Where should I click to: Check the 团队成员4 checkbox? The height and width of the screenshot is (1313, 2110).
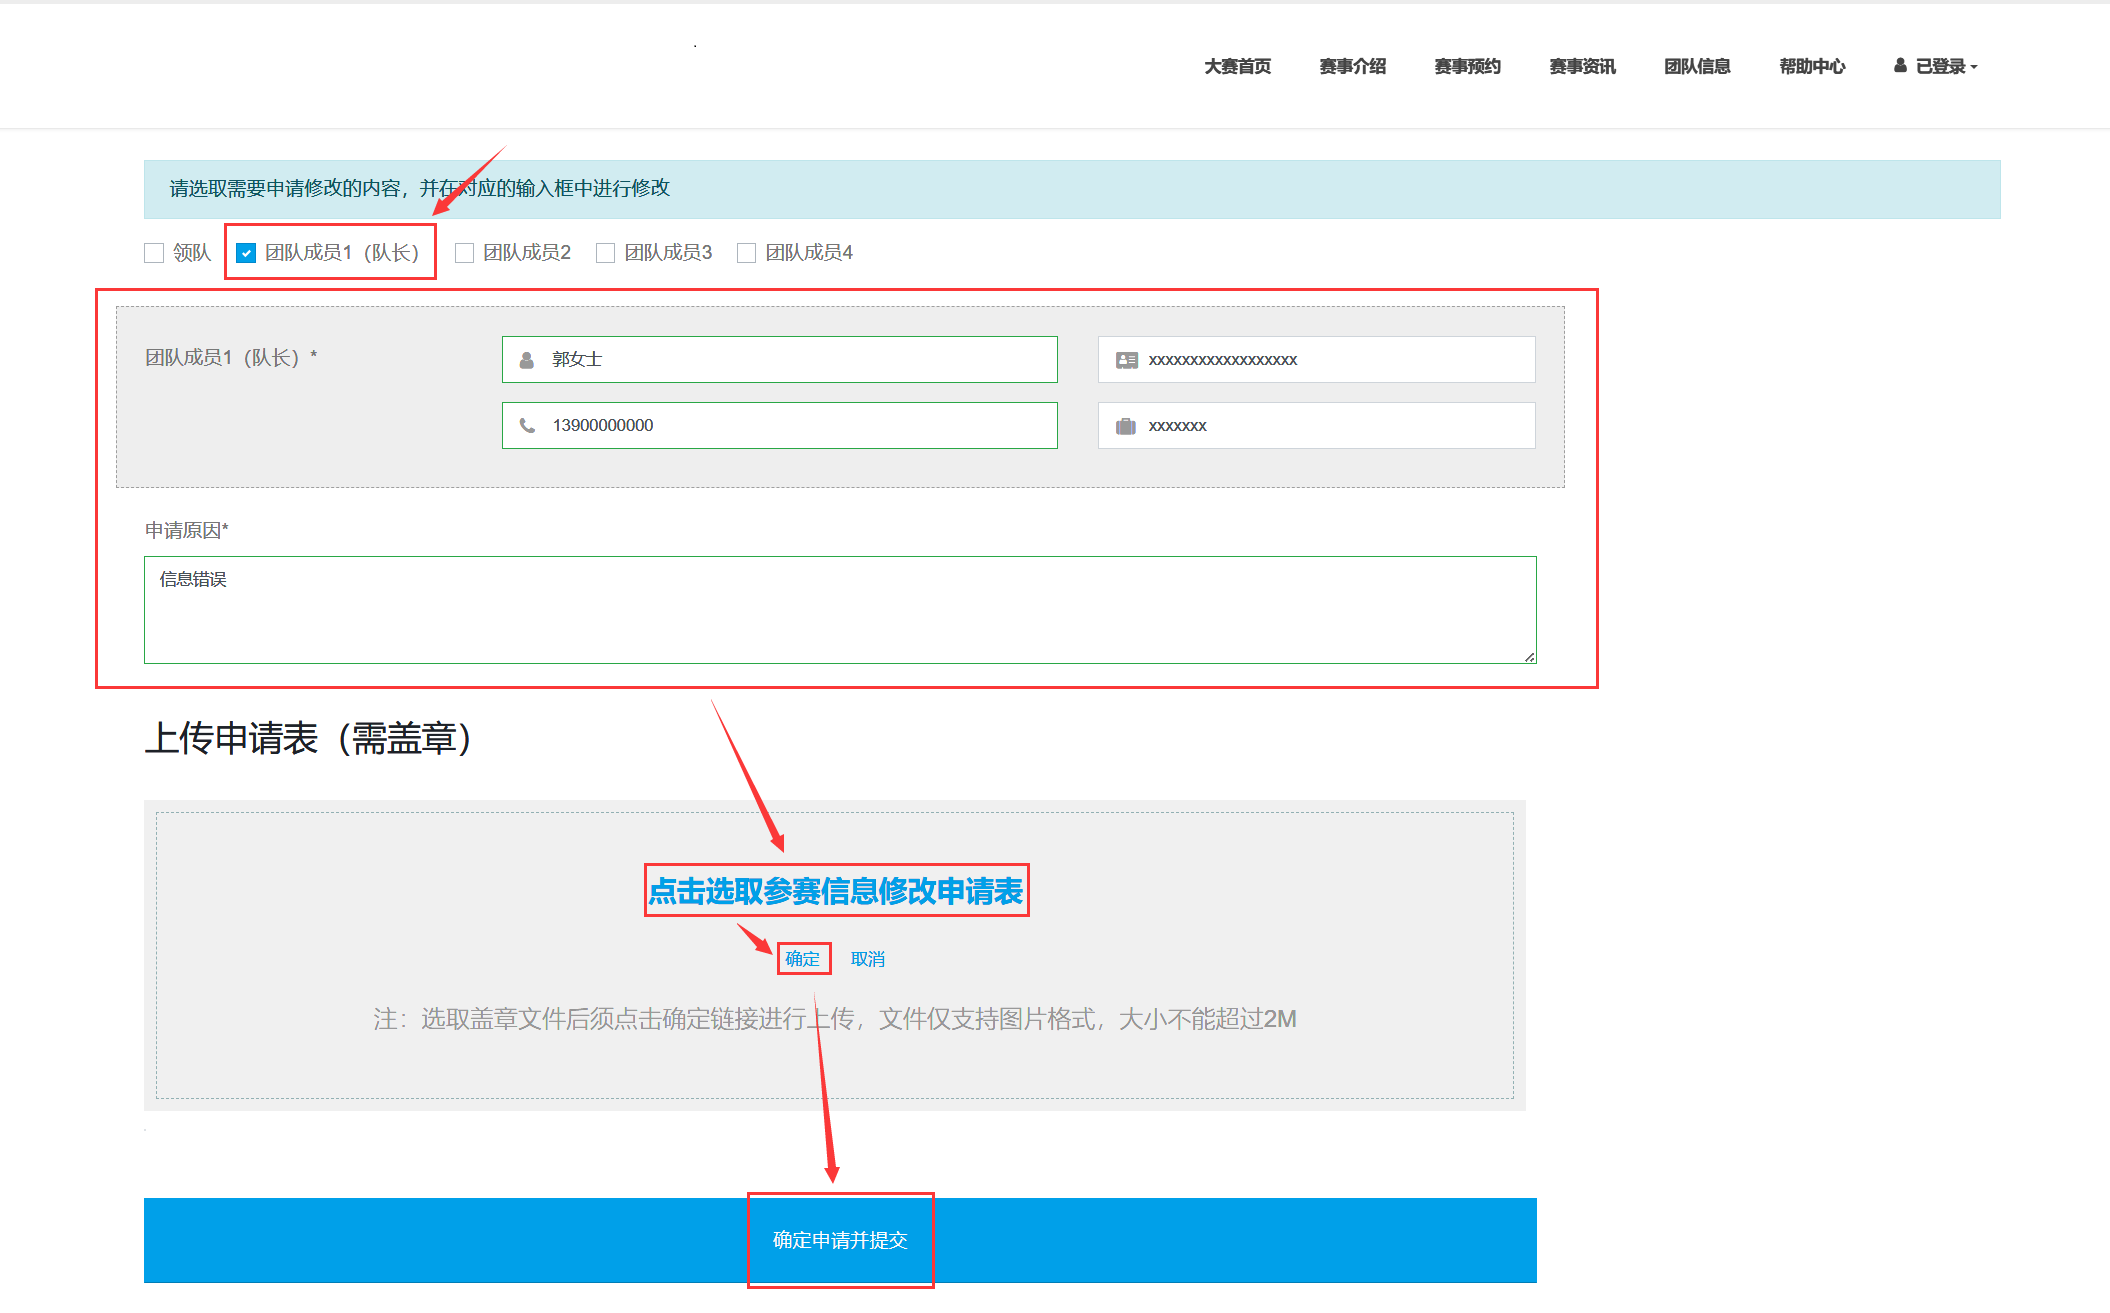point(746,253)
